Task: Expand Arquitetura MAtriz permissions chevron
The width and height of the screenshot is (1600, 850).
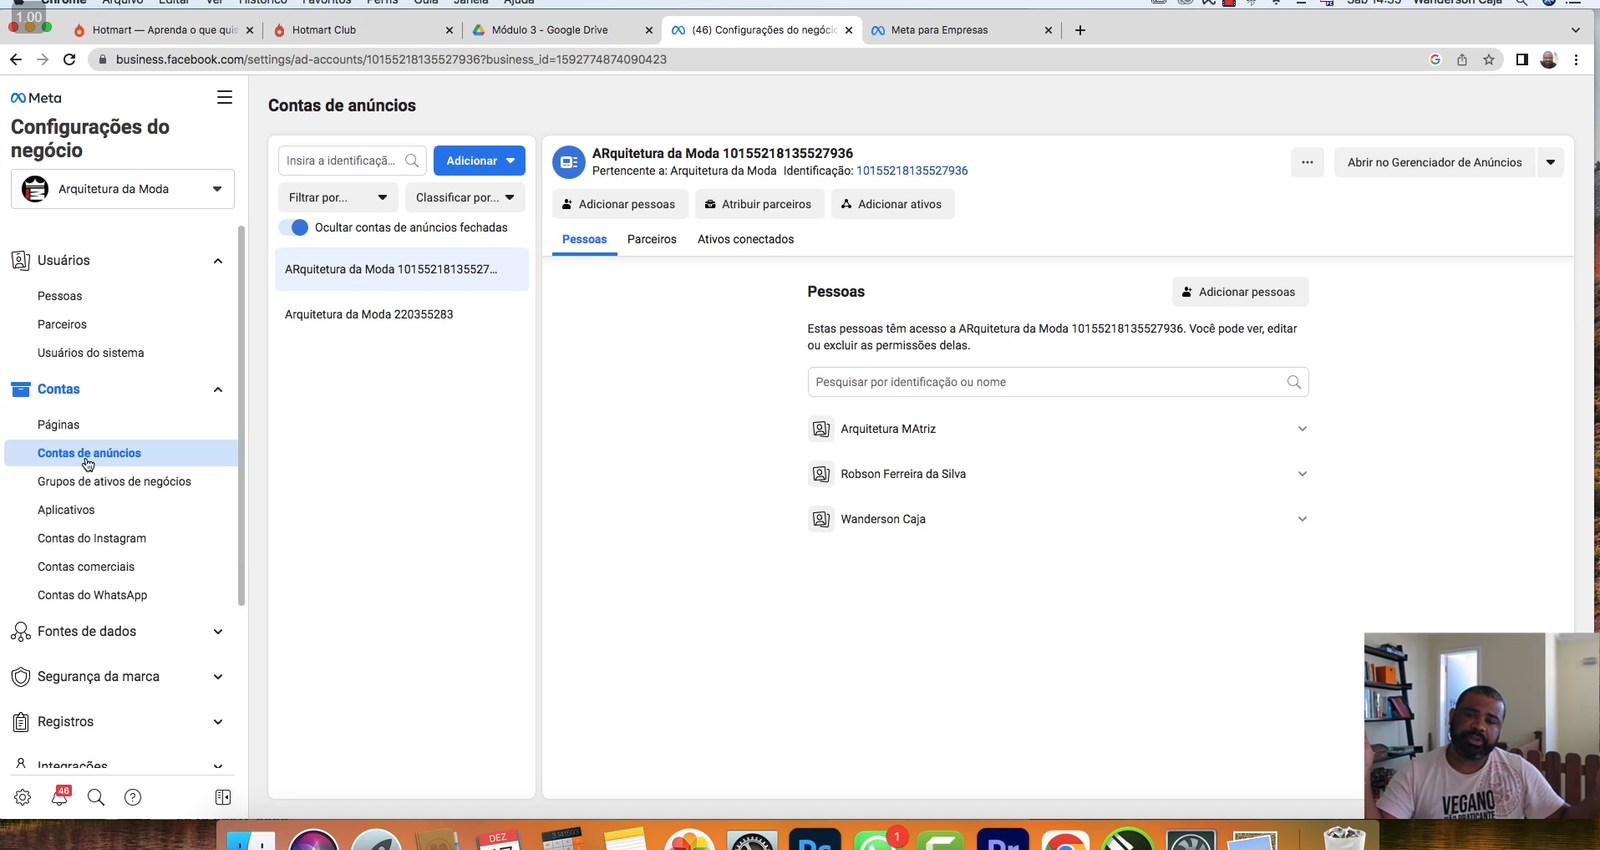Action: [1302, 429]
